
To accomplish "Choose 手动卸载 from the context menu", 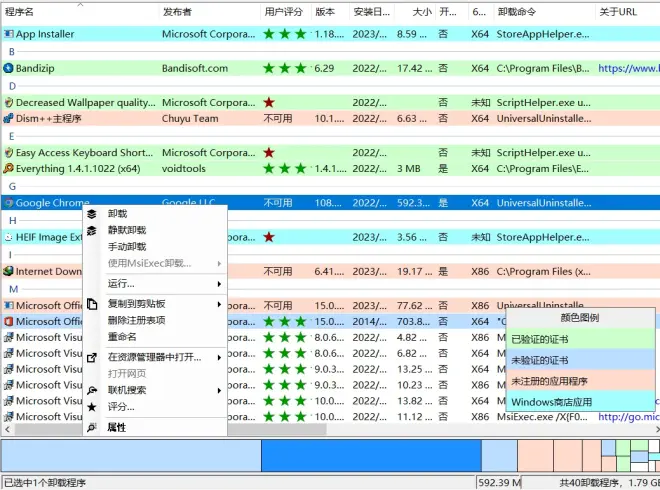I will tap(127, 247).
